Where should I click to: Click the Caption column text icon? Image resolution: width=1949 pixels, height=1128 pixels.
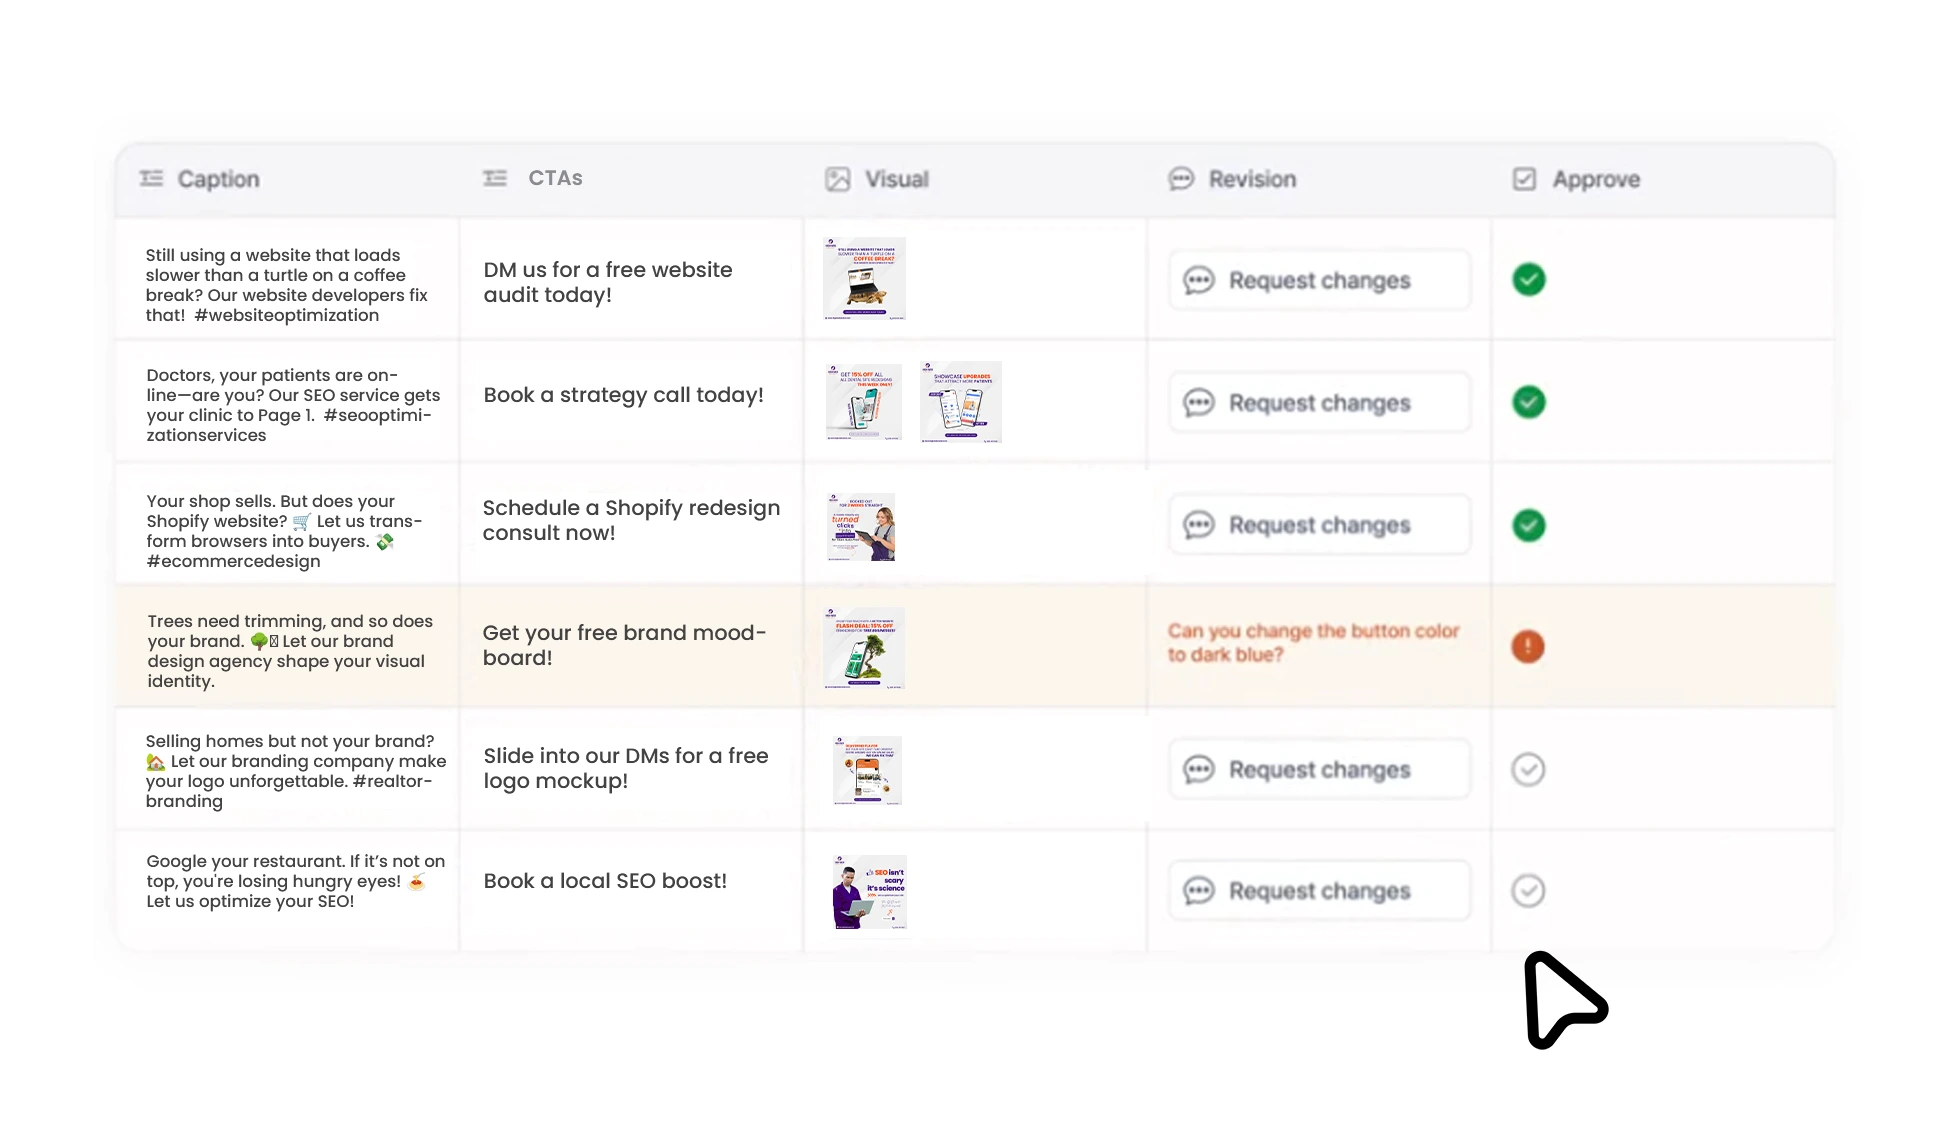(152, 178)
